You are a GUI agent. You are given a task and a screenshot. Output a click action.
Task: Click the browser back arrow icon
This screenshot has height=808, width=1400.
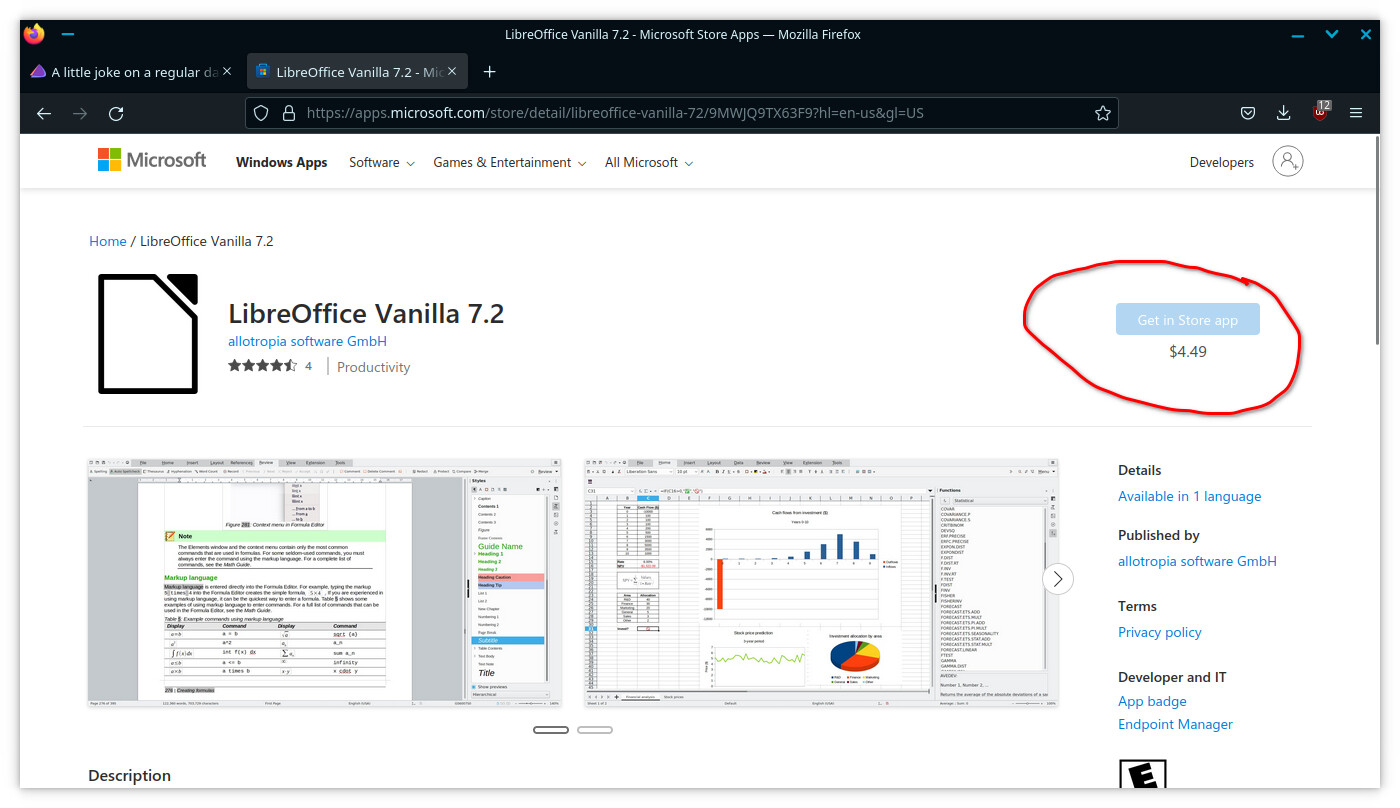[x=44, y=113]
